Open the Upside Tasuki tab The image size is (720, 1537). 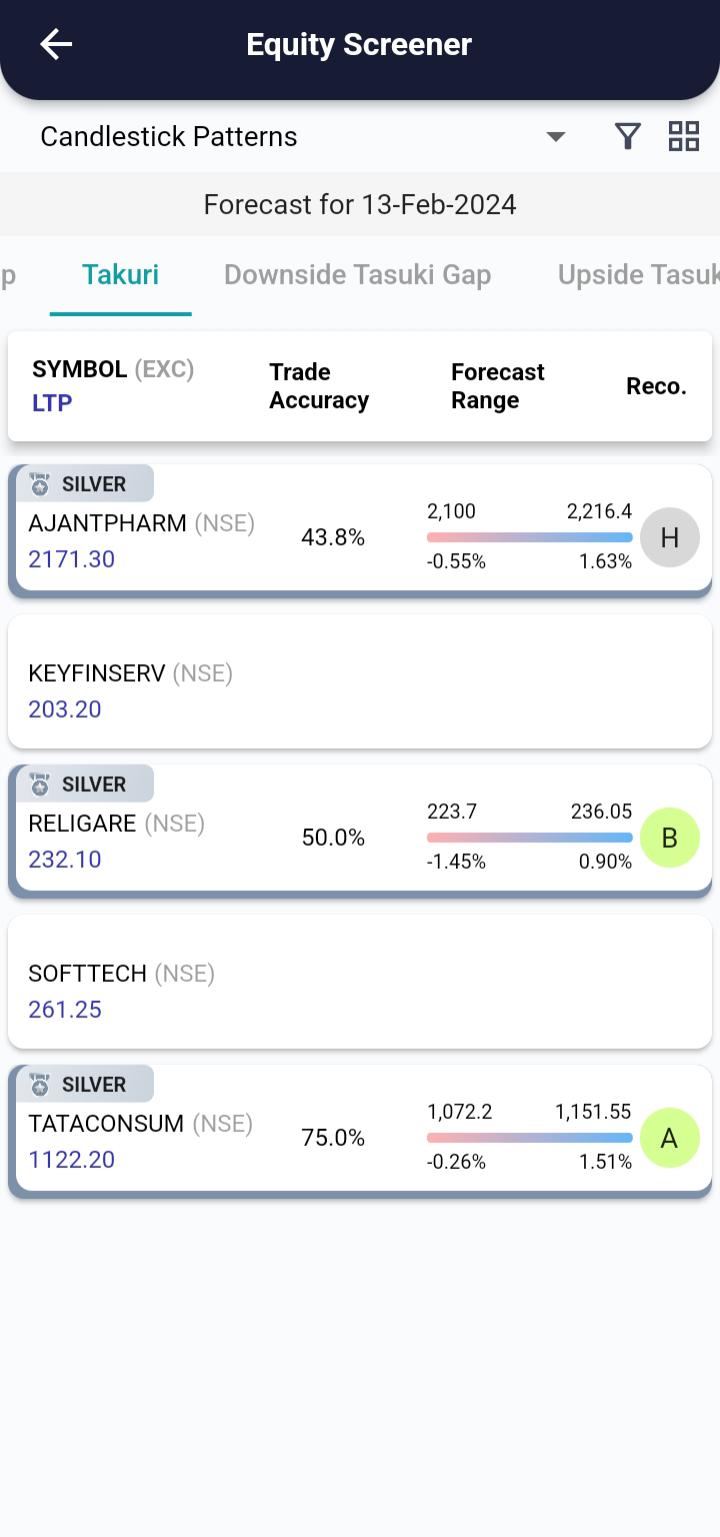(x=638, y=275)
